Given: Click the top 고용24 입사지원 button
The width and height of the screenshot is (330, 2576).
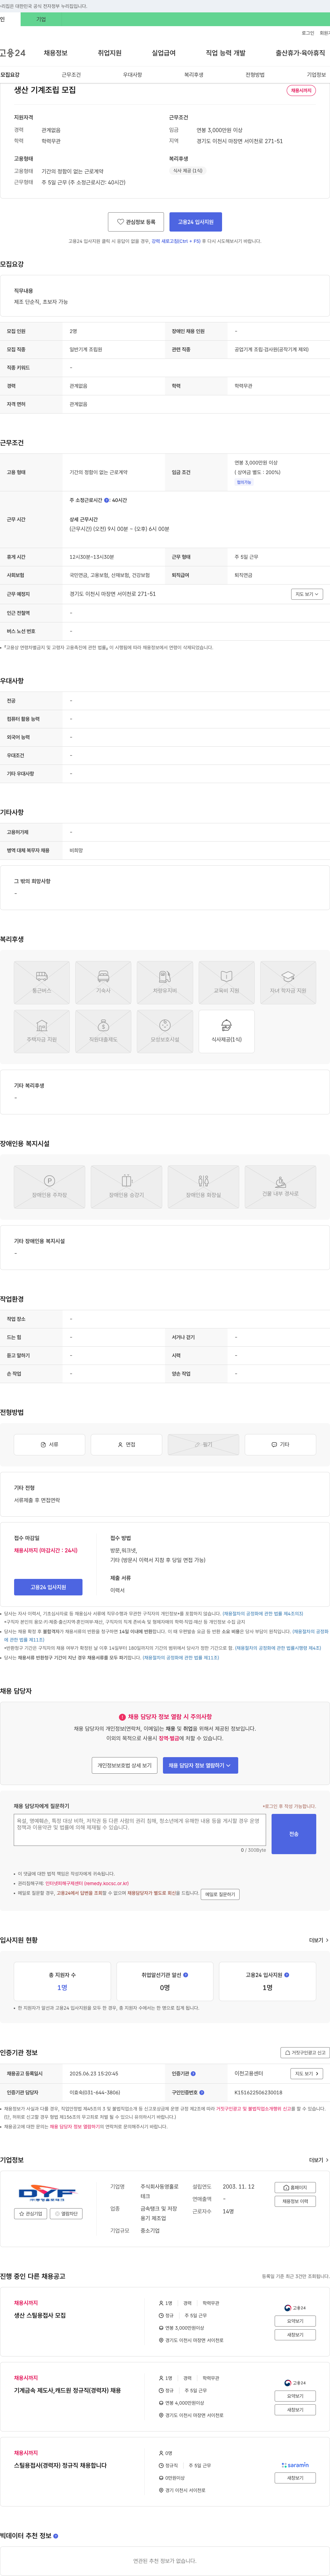Looking at the screenshot, I should pyautogui.click(x=196, y=222).
